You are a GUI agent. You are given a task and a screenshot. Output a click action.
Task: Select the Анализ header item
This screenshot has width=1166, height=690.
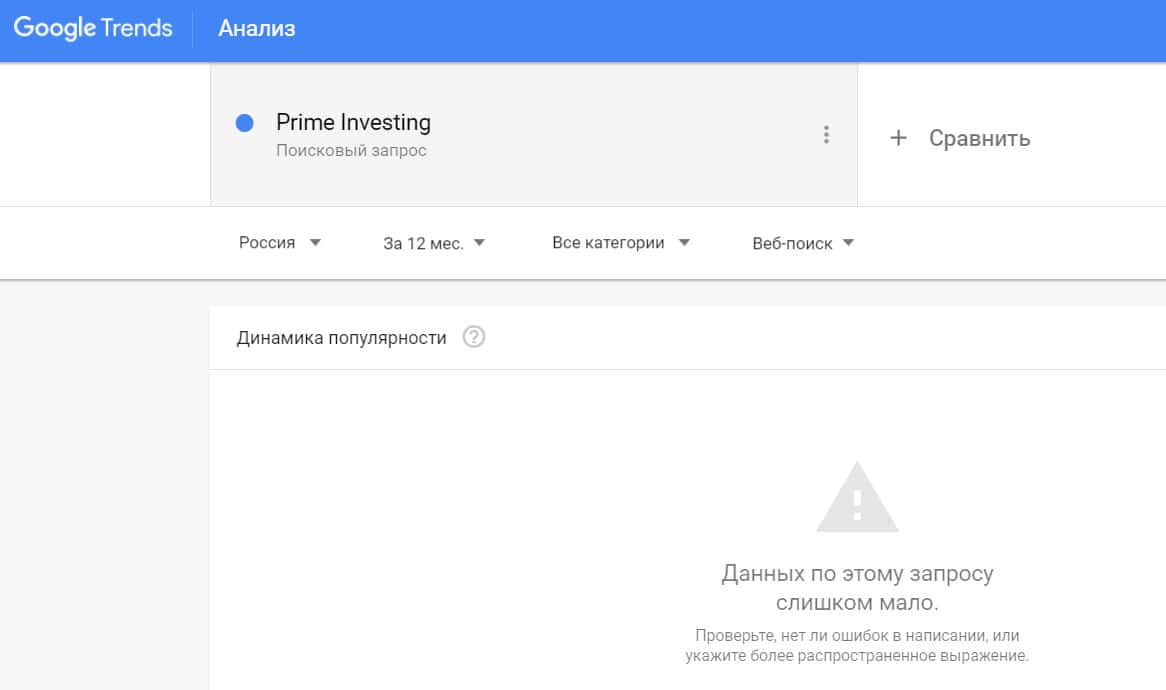[257, 28]
